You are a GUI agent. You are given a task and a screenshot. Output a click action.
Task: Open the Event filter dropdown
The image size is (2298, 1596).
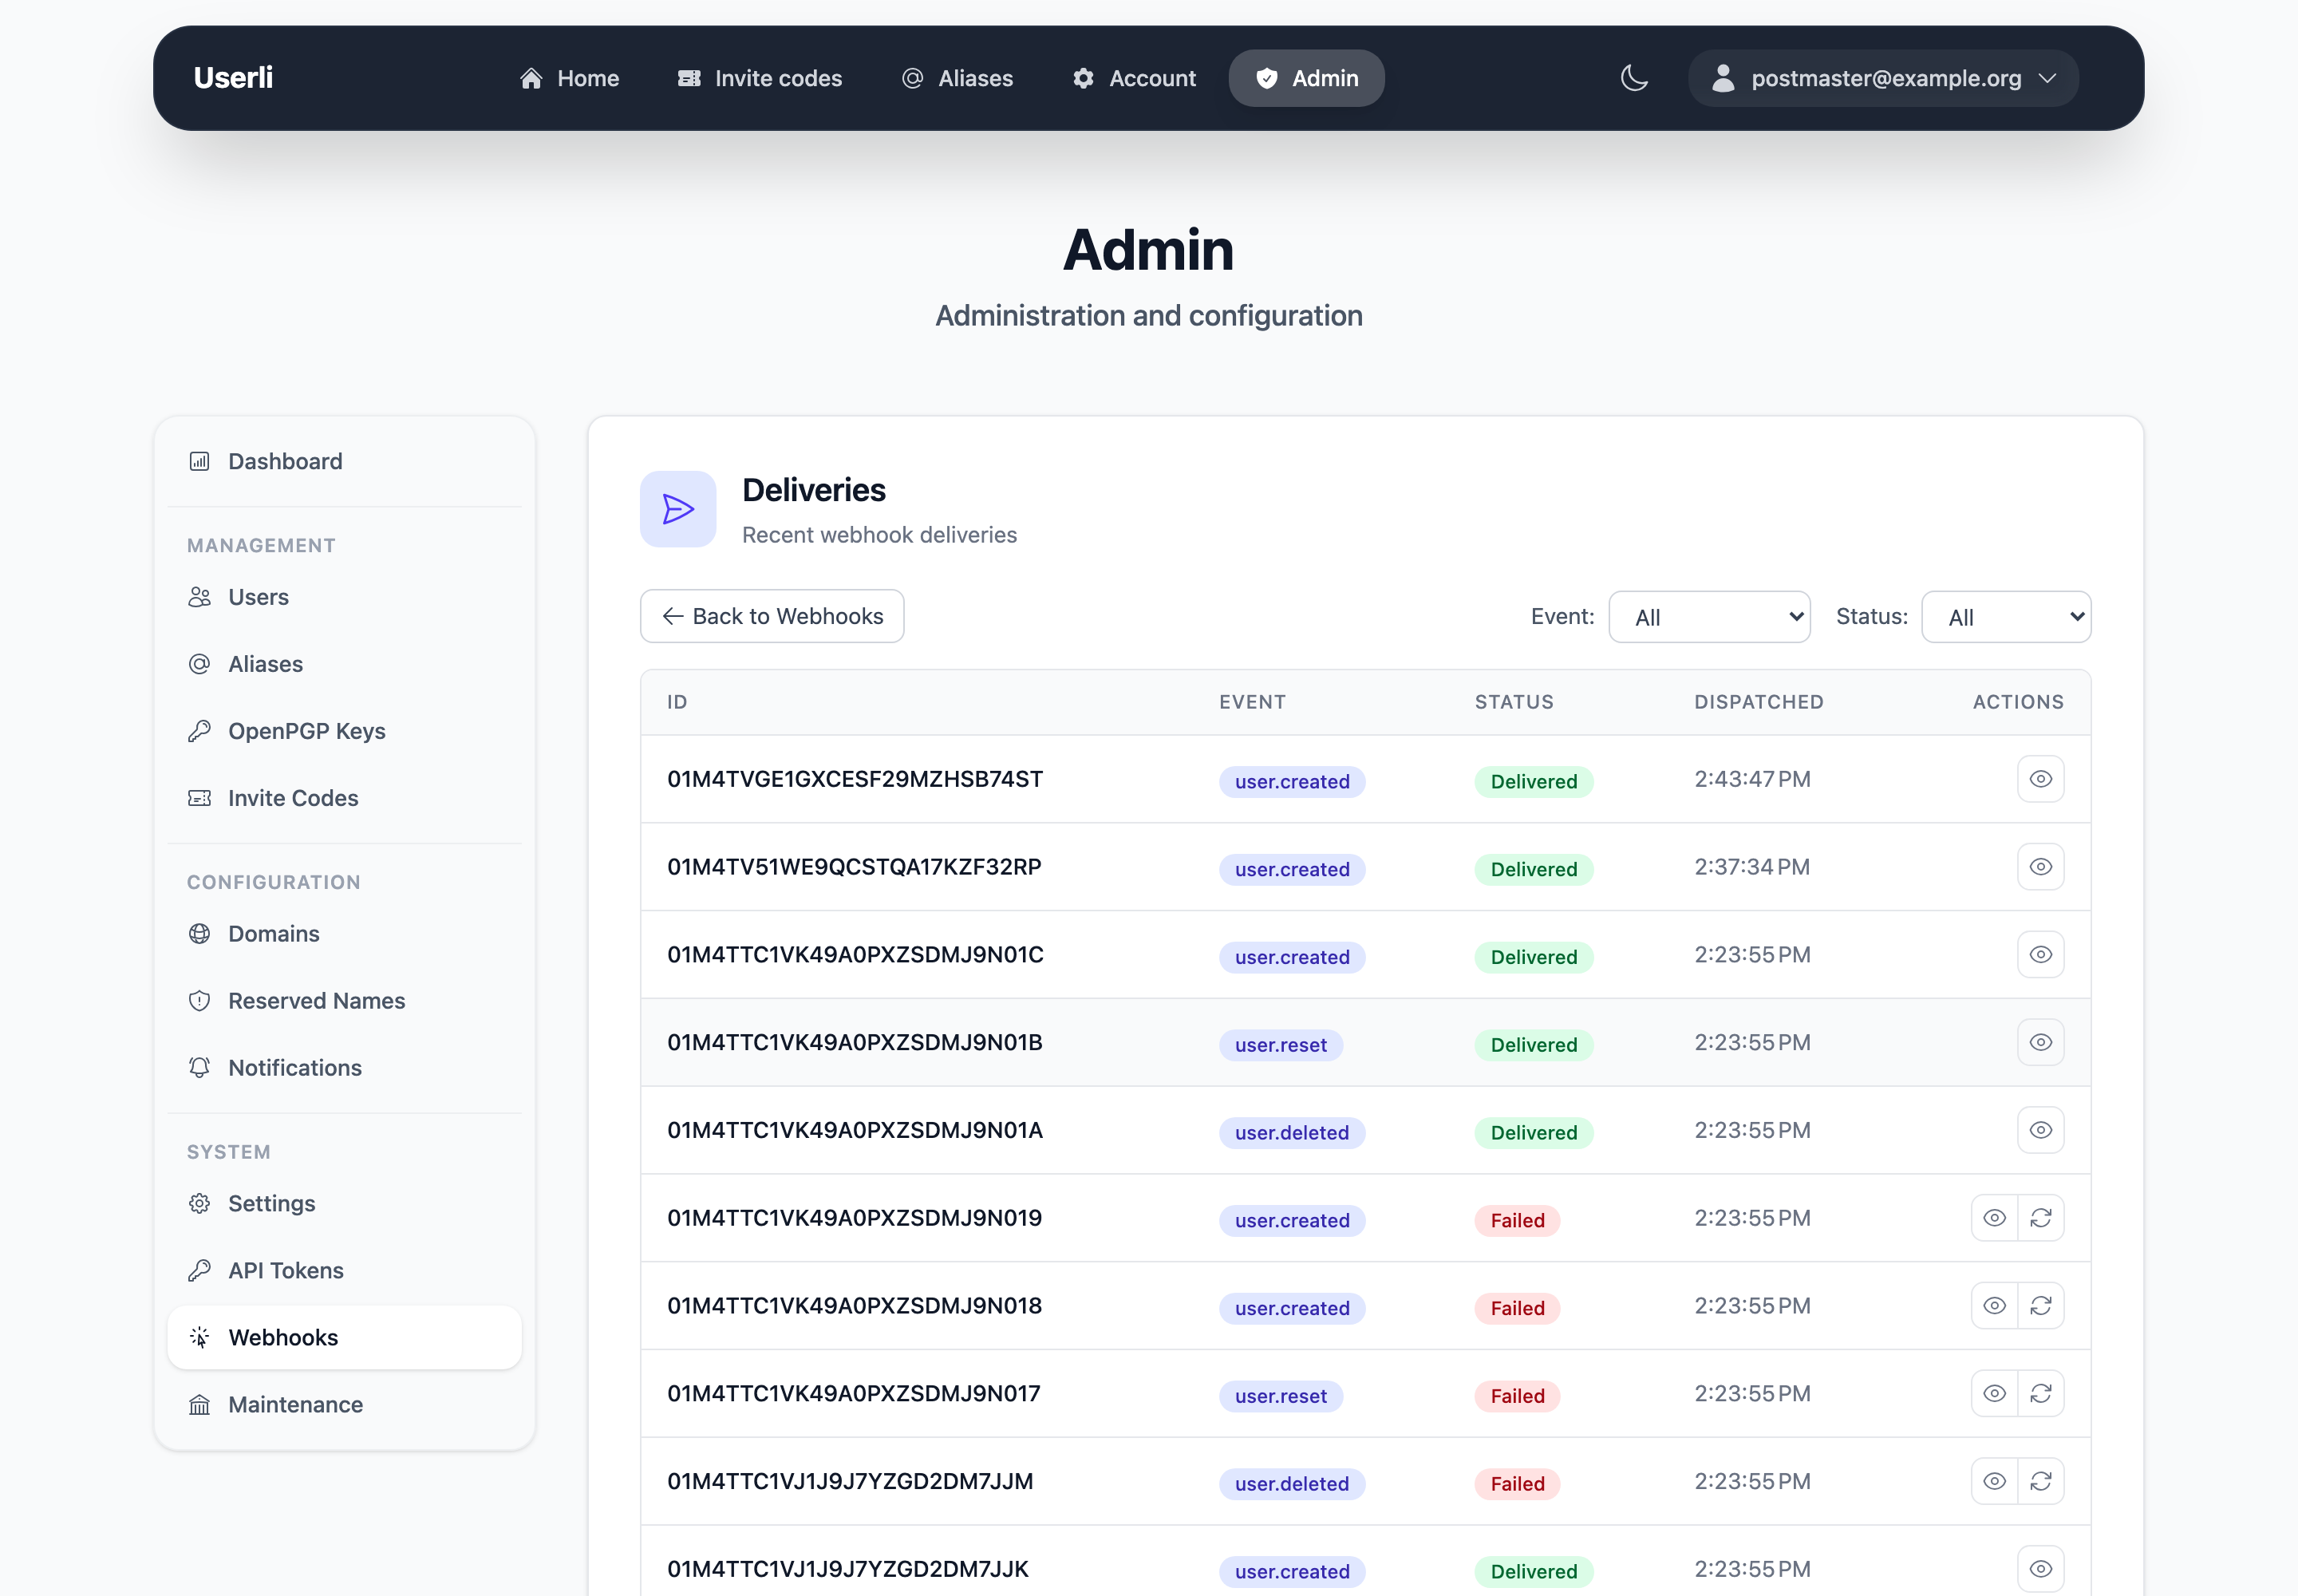coord(1709,617)
